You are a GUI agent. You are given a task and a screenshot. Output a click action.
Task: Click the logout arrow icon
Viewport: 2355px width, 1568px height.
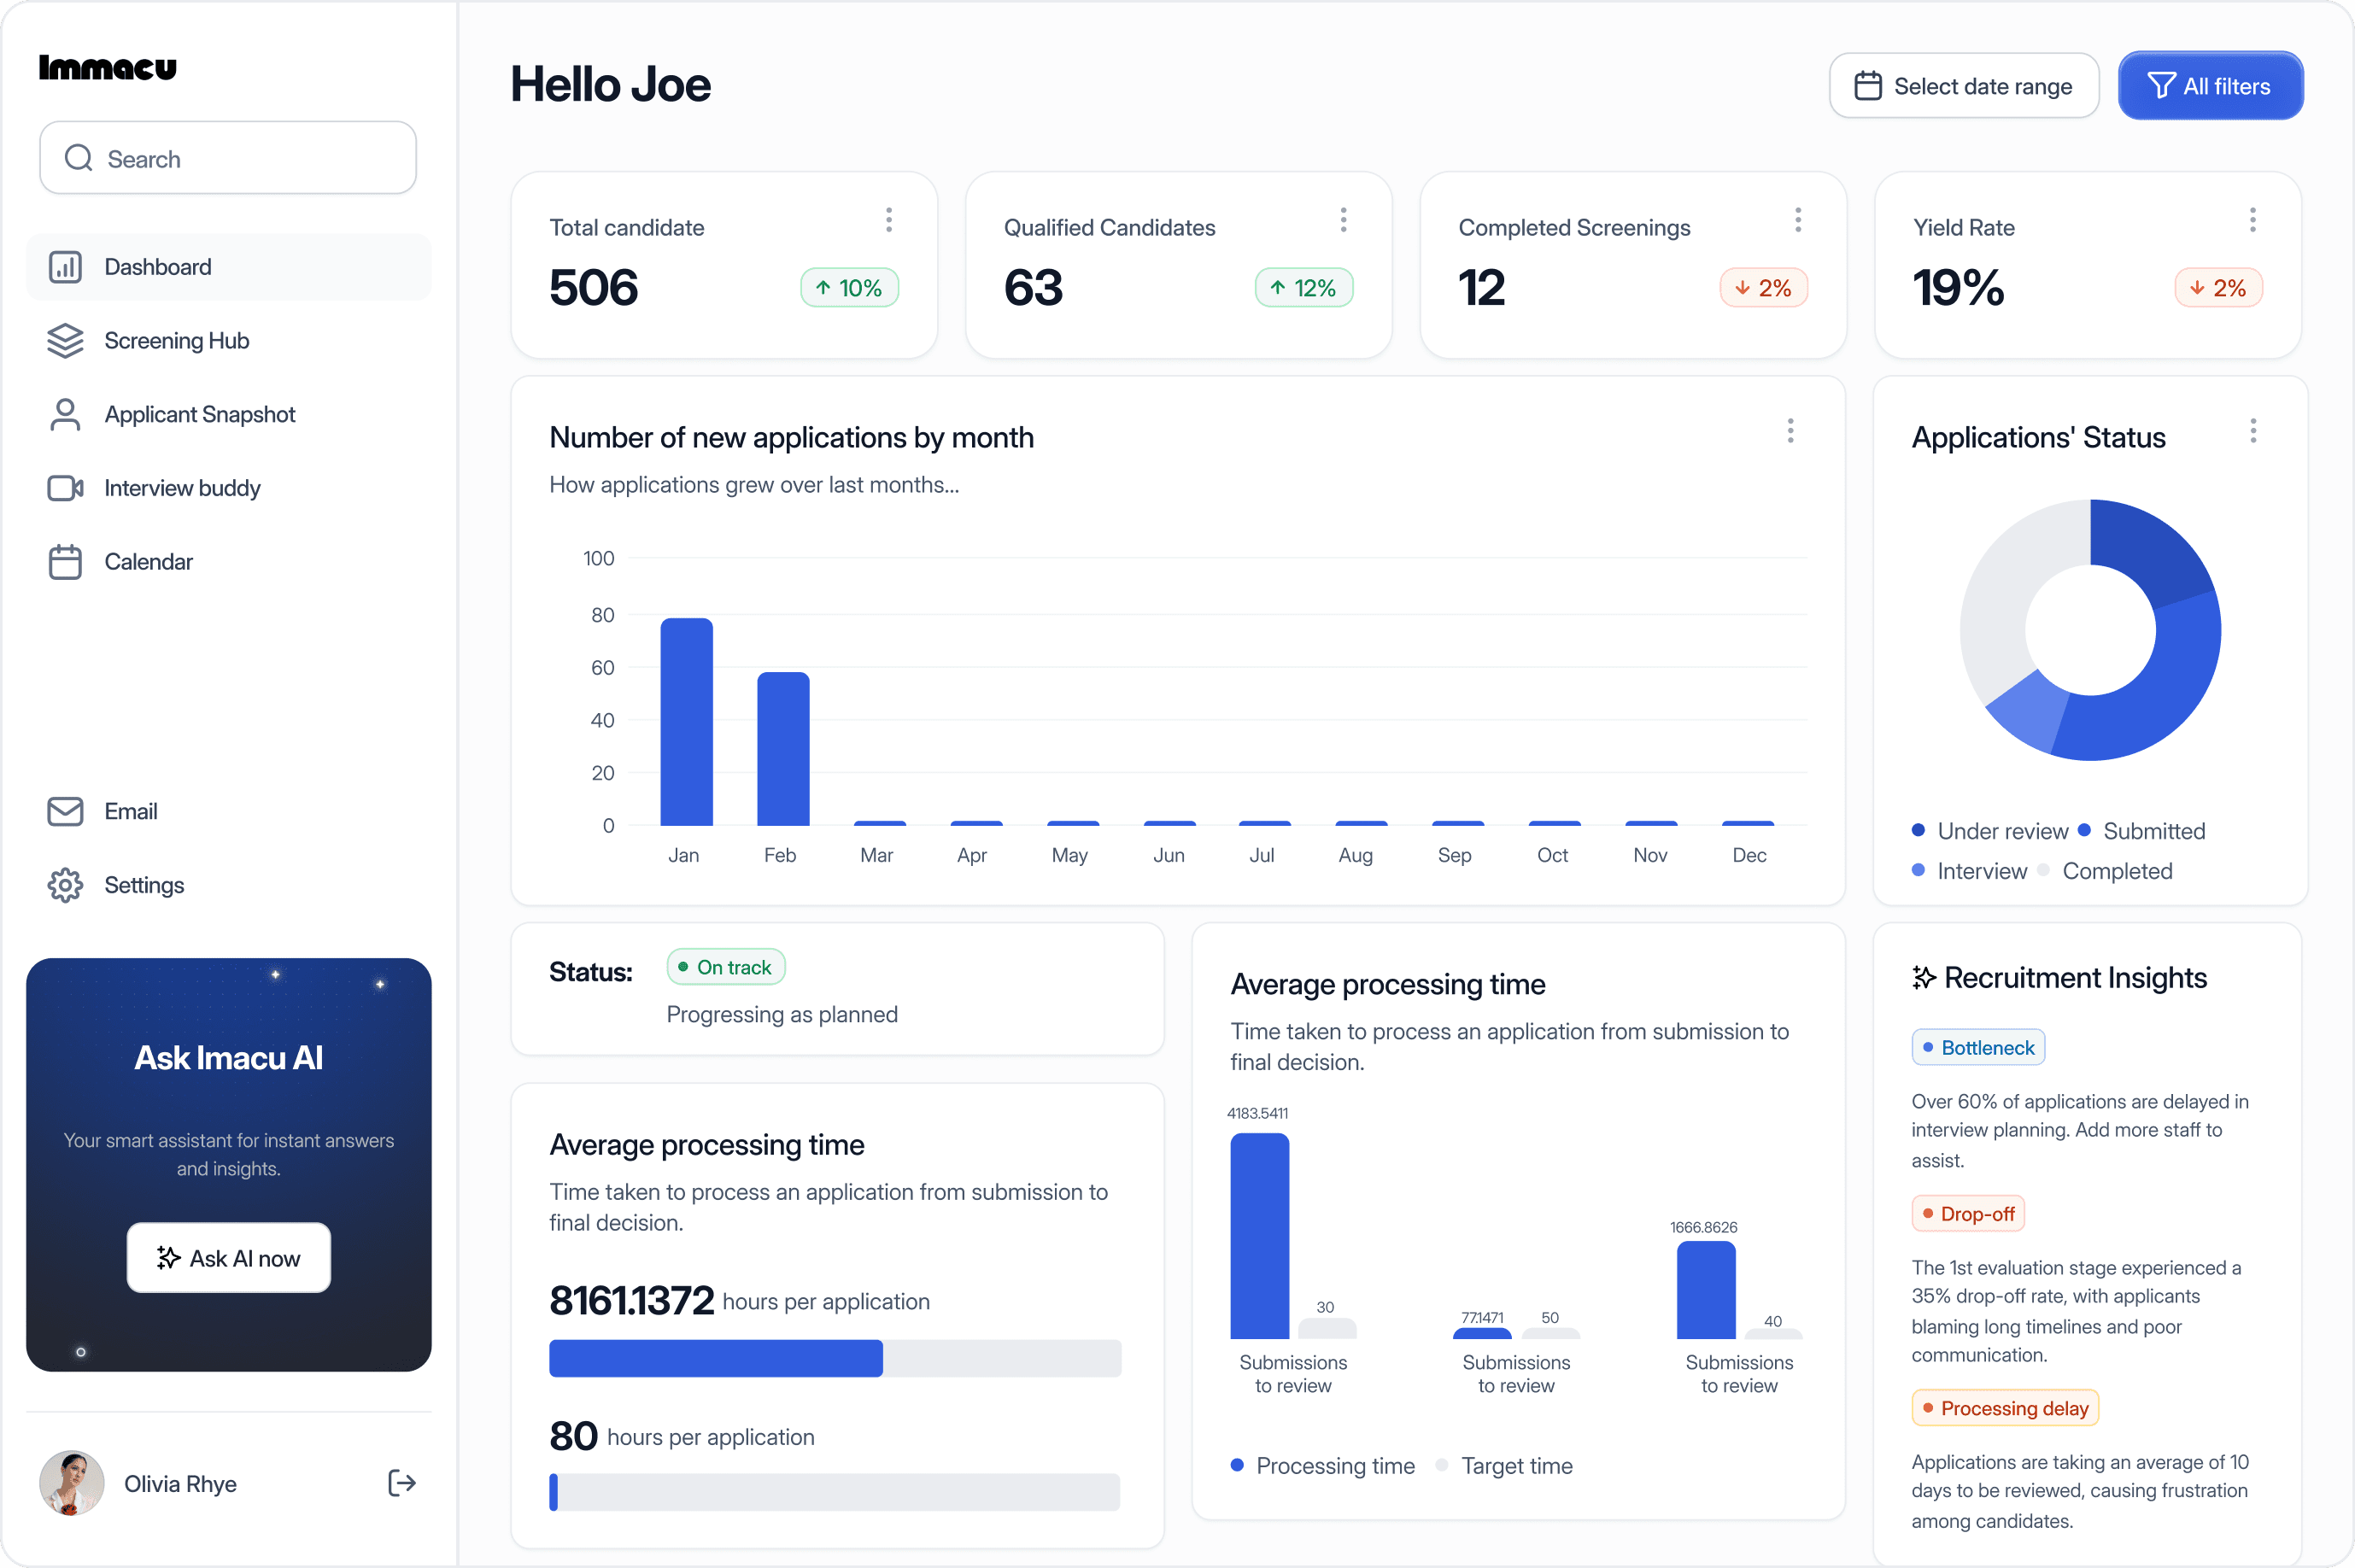click(x=401, y=1483)
